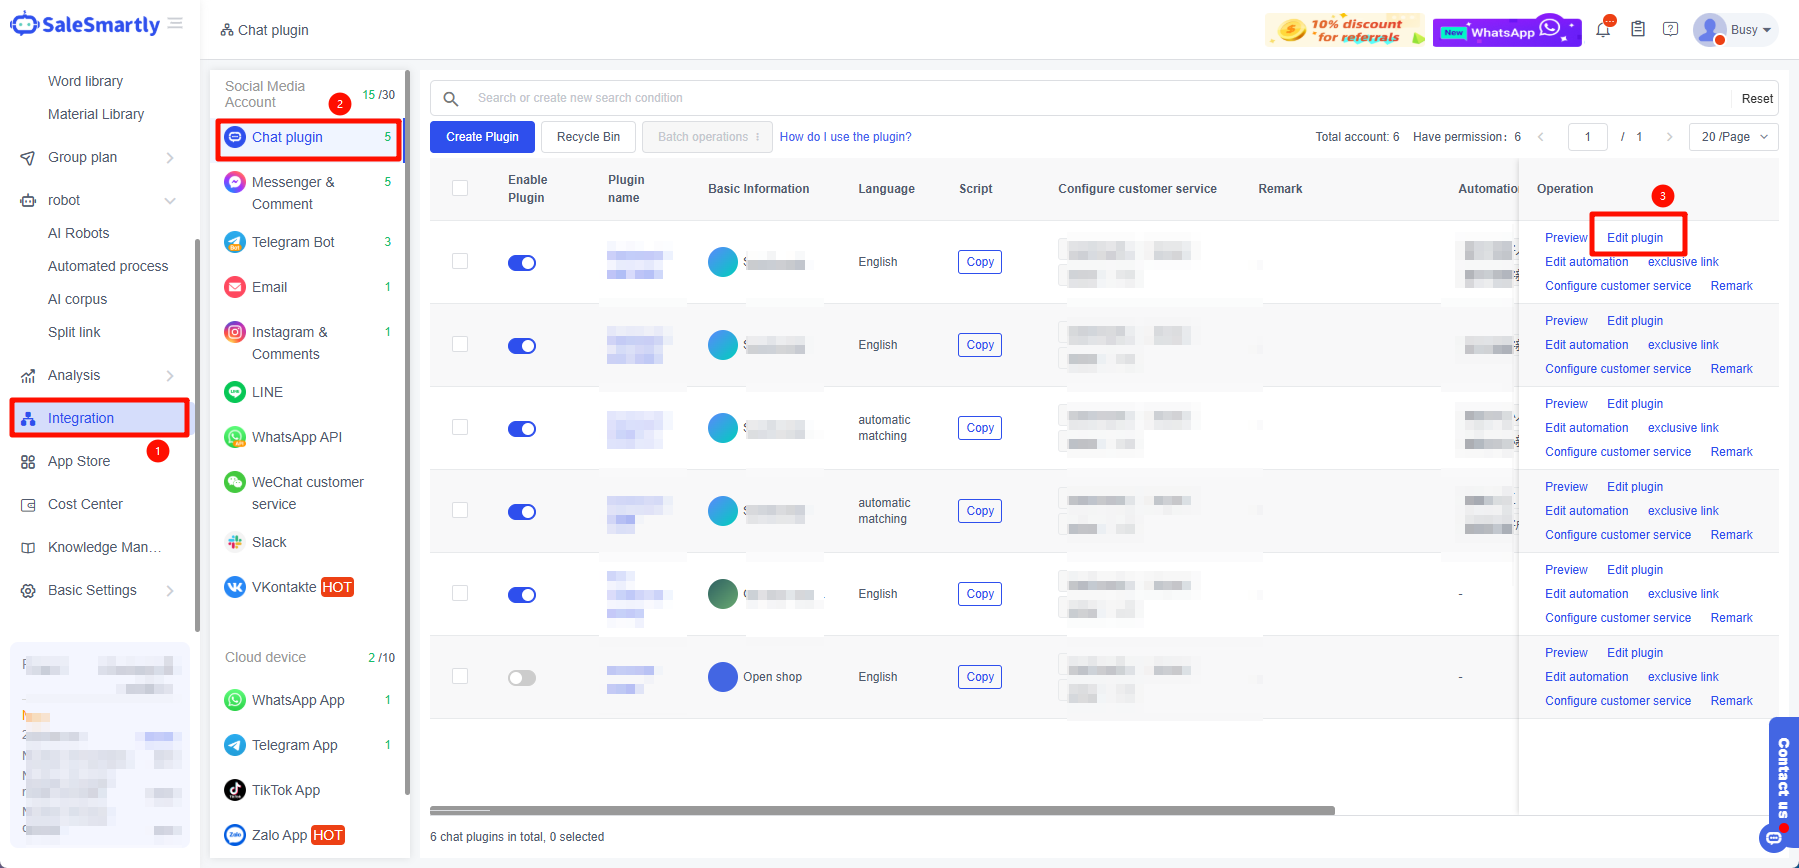The height and width of the screenshot is (868, 1799).
Task: Check the select-all checkbox in table header
Action: (460, 188)
